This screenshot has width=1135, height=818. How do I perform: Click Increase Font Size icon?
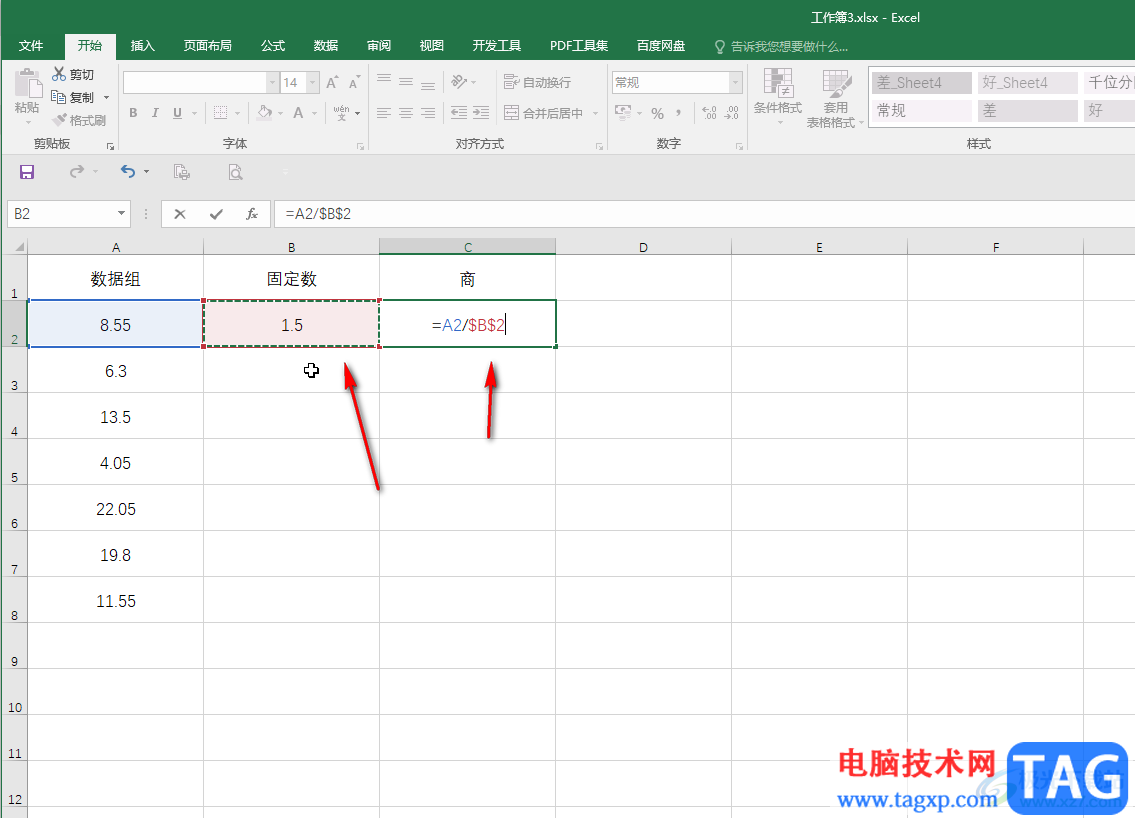pyautogui.click(x=332, y=83)
